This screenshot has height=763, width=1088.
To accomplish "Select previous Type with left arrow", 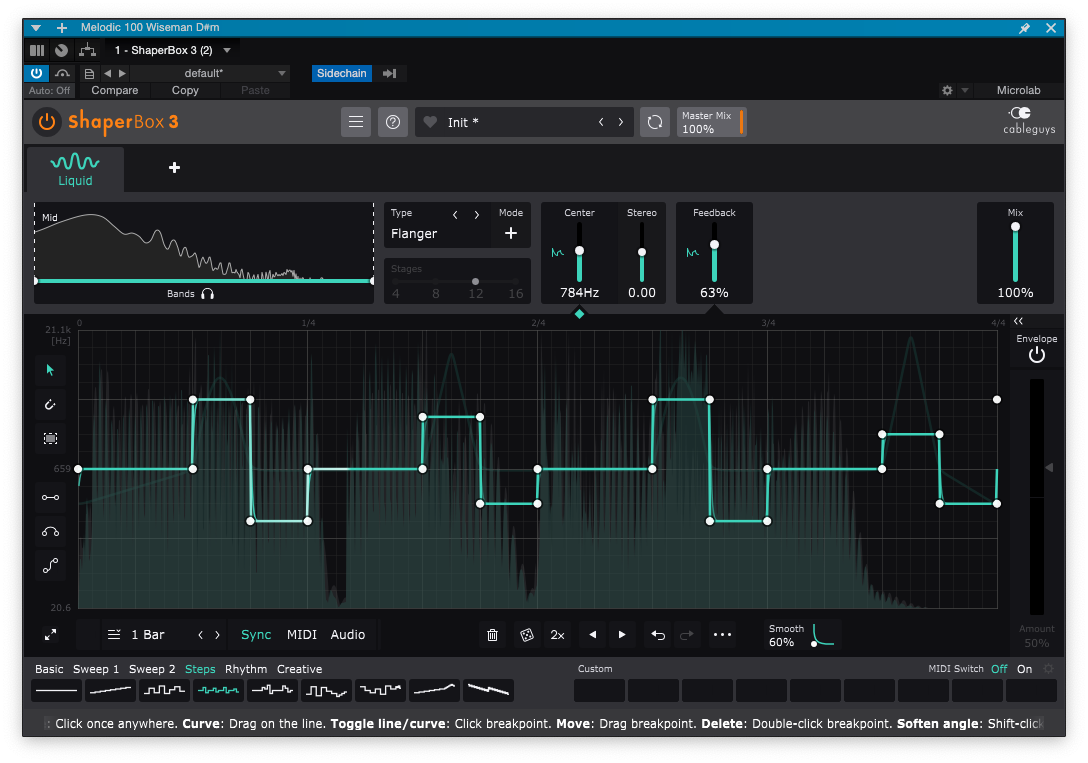I will [x=455, y=214].
